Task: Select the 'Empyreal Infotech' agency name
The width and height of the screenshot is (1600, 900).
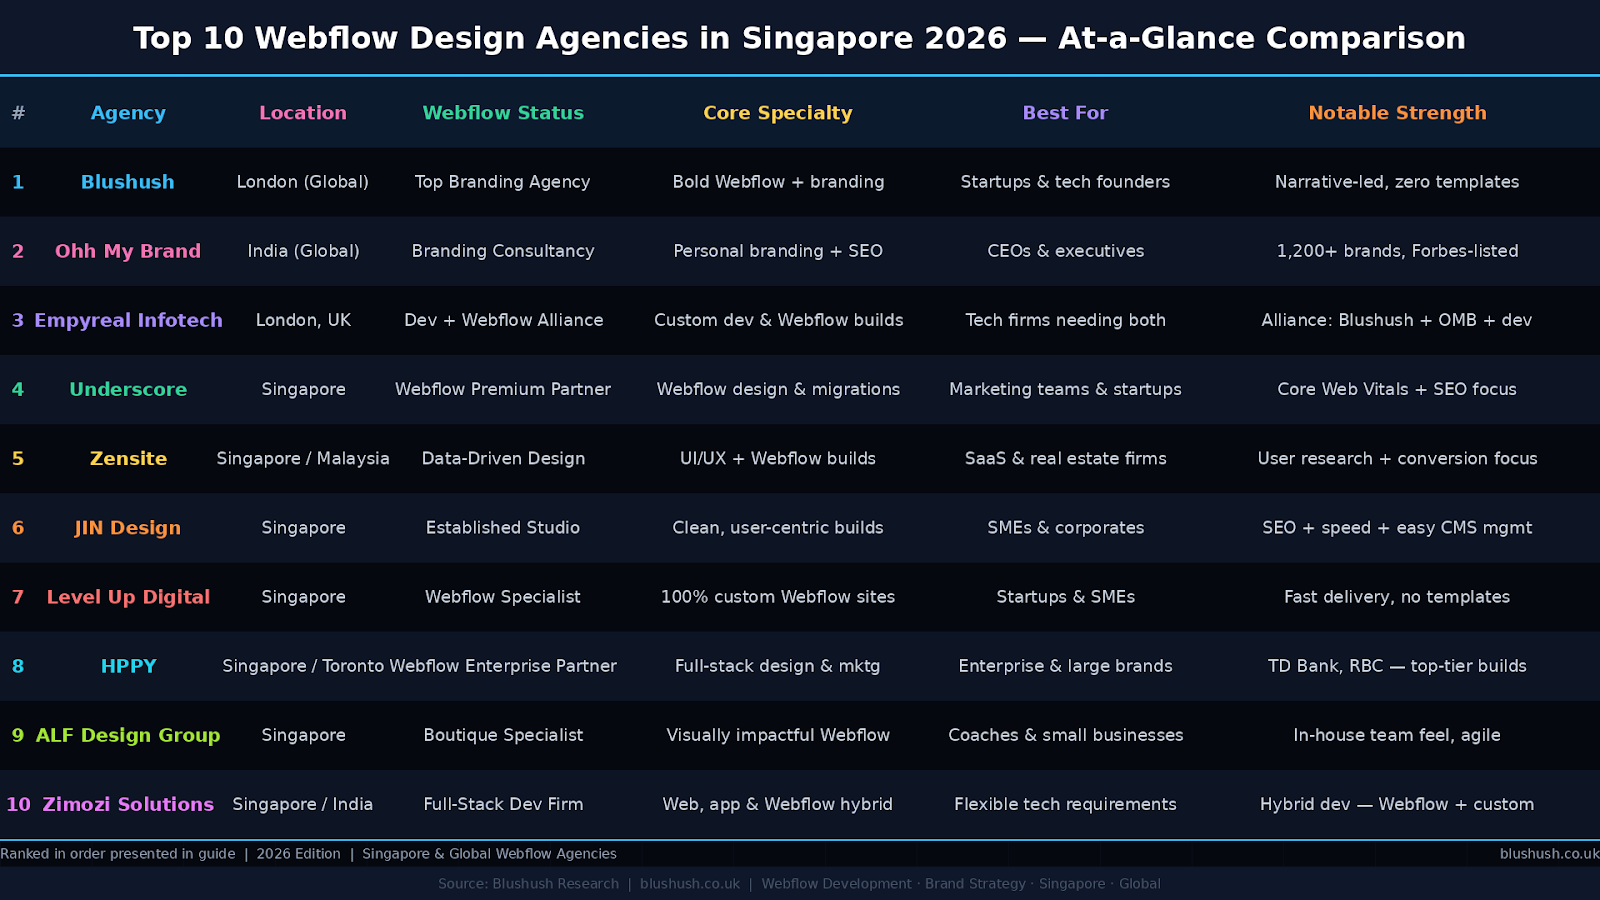Action: point(128,320)
